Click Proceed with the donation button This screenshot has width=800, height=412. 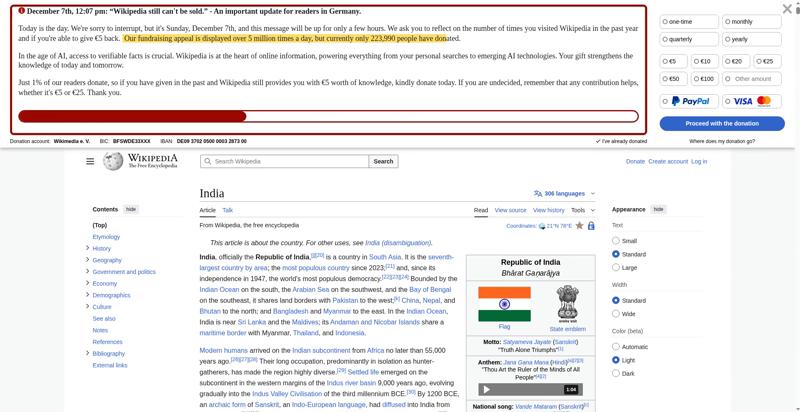[722, 123]
